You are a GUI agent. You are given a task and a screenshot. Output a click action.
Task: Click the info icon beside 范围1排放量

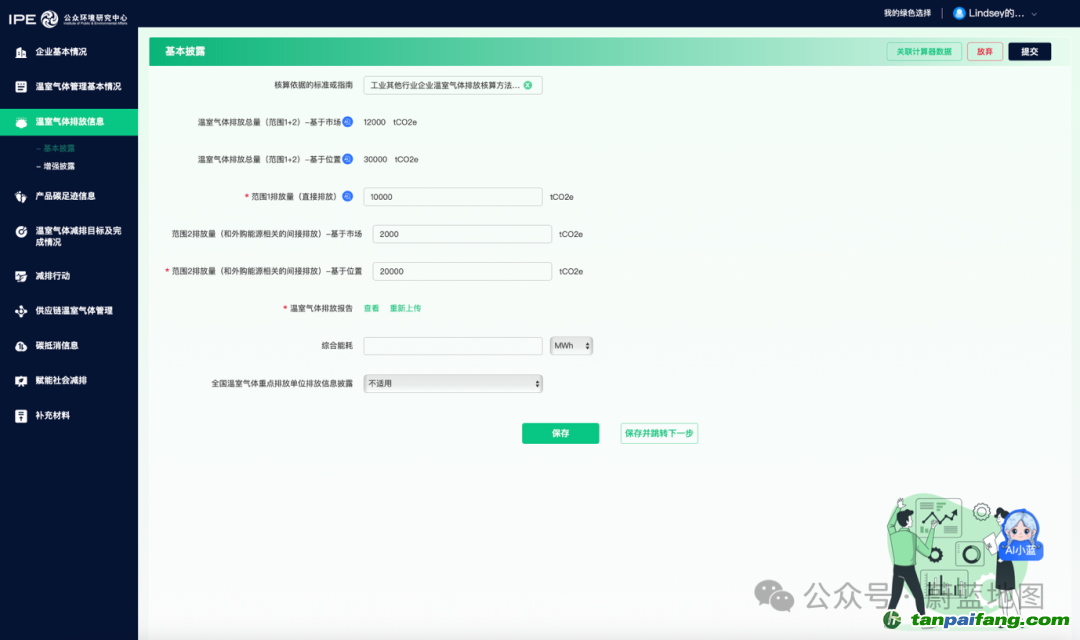[348, 197]
